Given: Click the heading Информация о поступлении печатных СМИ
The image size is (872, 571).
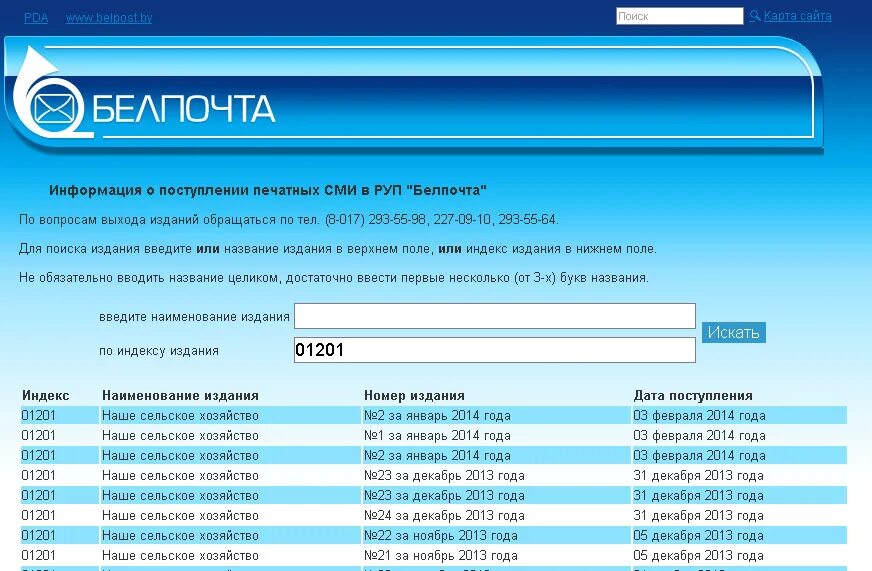Looking at the screenshot, I should pos(267,190).
